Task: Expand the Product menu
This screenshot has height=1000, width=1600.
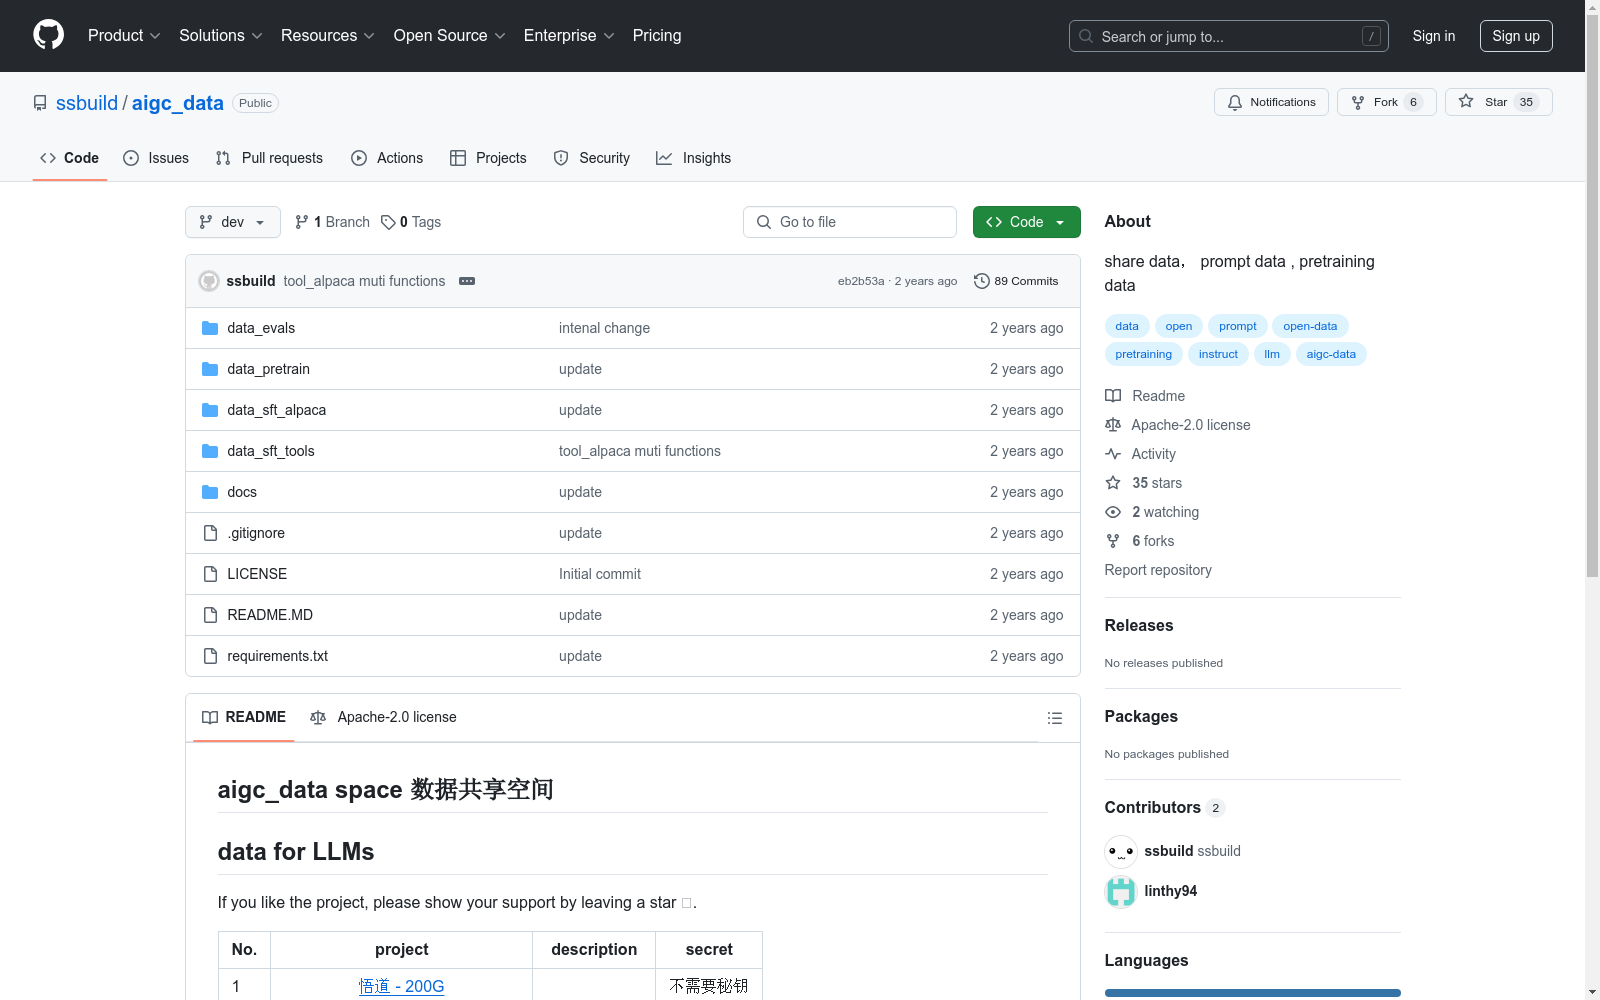Action: coord(124,35)
